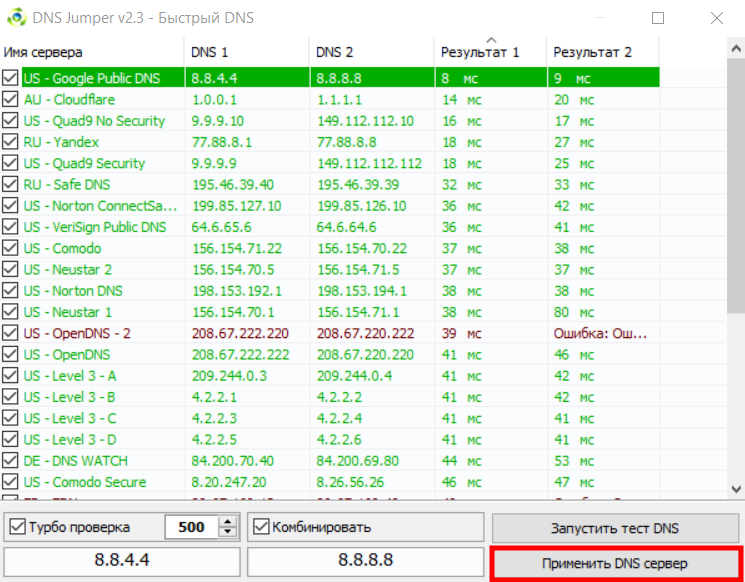The image size is (745, 582).
Task: Click the 149.112.112.112 DNS 2 cell
Action: tap(370, 163)
